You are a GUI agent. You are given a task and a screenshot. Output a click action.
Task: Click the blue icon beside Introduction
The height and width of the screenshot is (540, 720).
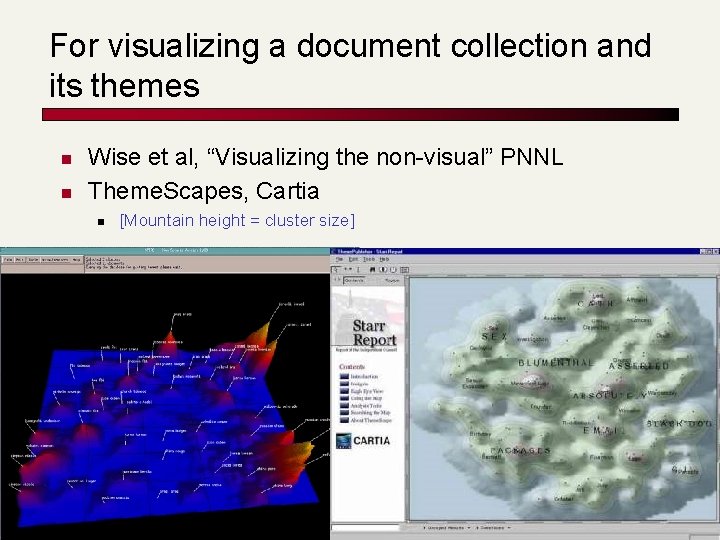[x=344, y=377]
